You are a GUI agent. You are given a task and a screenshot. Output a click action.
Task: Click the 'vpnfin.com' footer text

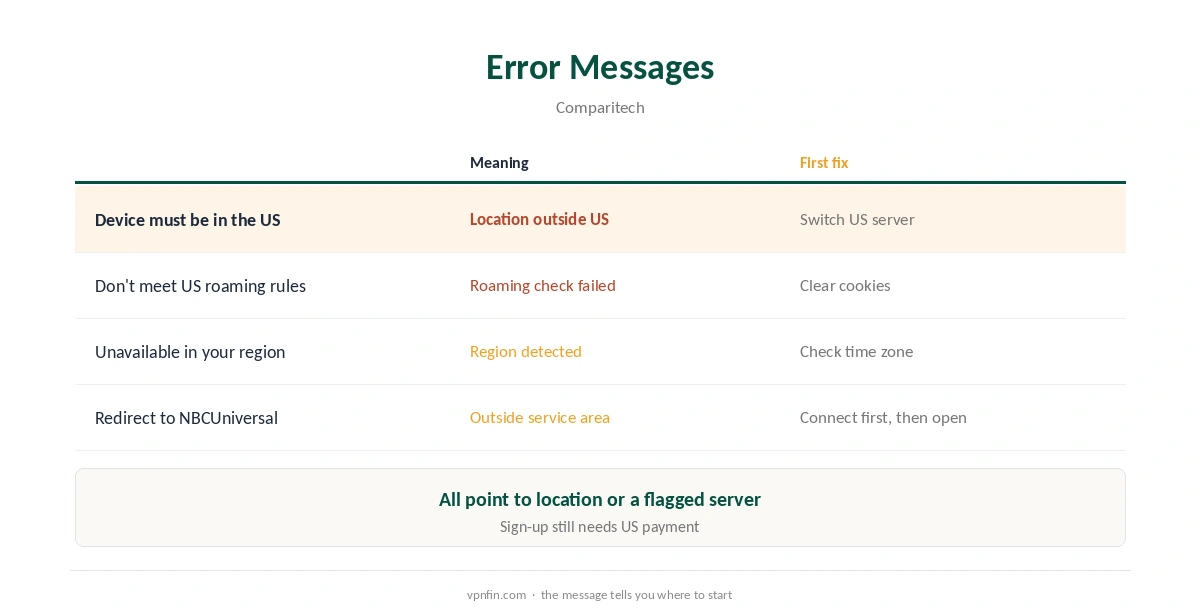(496, 594)
